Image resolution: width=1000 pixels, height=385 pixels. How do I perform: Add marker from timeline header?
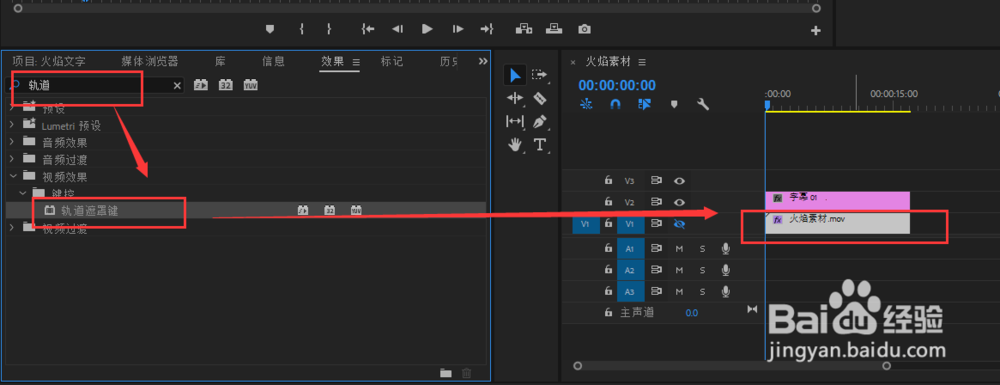point(674,105)
